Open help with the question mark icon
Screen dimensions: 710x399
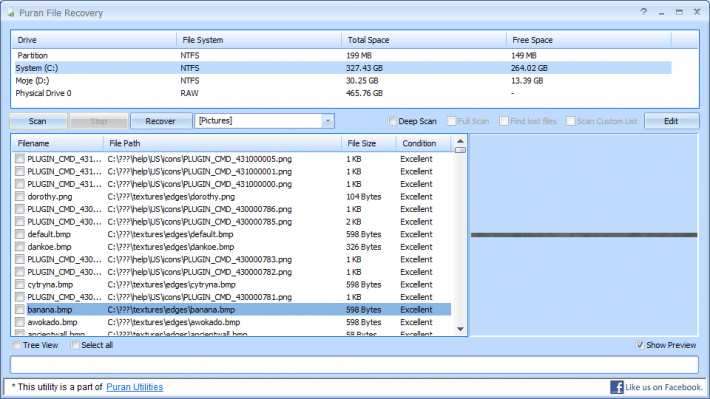pos(643,12)
